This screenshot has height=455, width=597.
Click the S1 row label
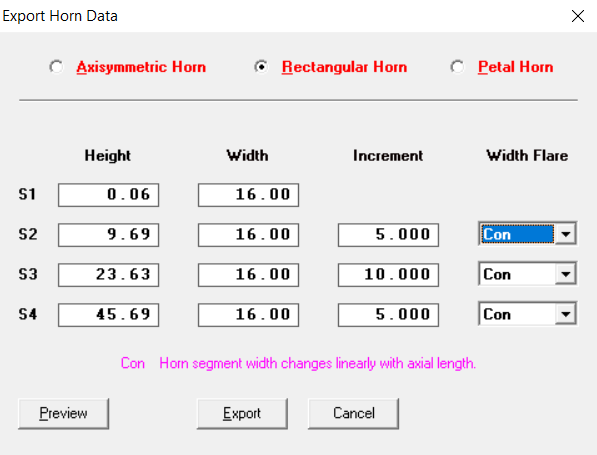point(27,195)
